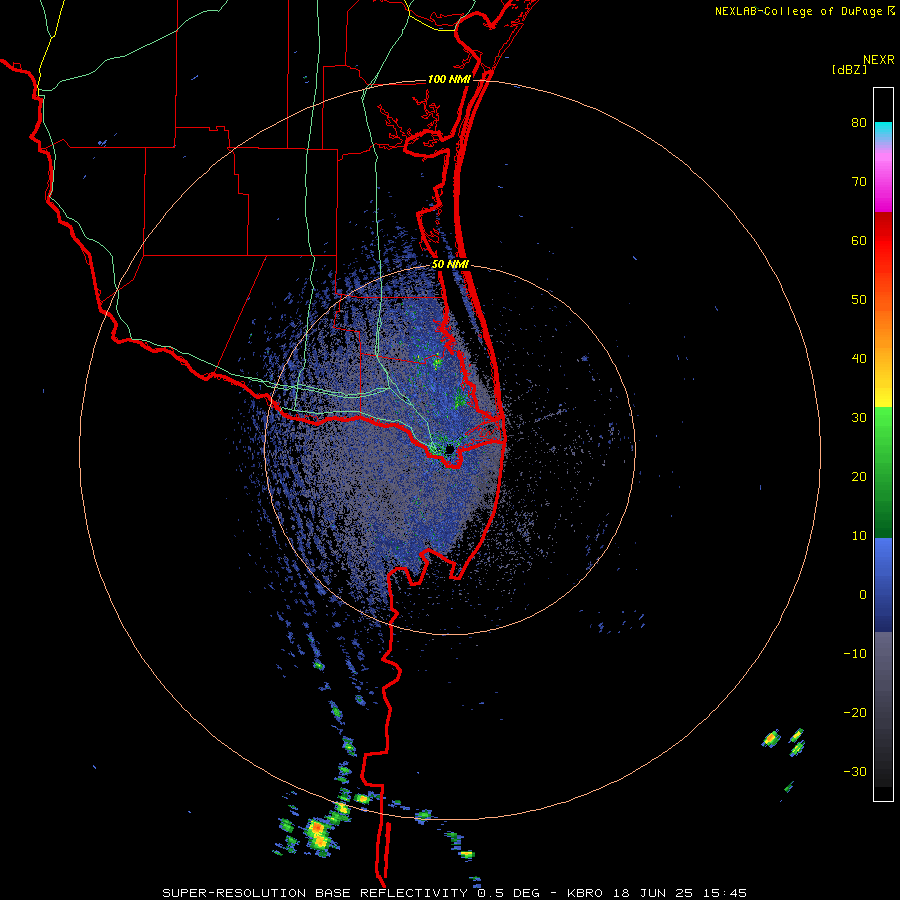The height and width of the screenshot is (900, 900).
Task: Click the NEXLAB-College of DuPage label
Action: [804, 11]
